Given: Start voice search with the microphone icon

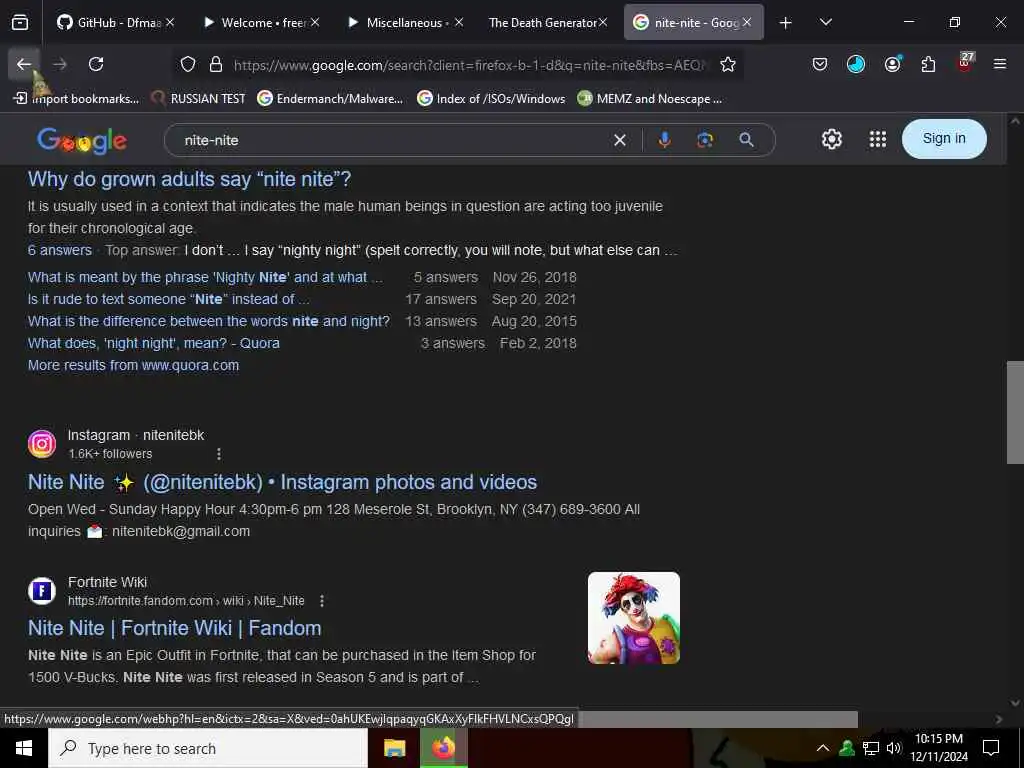Looking at the screenshot, I should 664,140.
